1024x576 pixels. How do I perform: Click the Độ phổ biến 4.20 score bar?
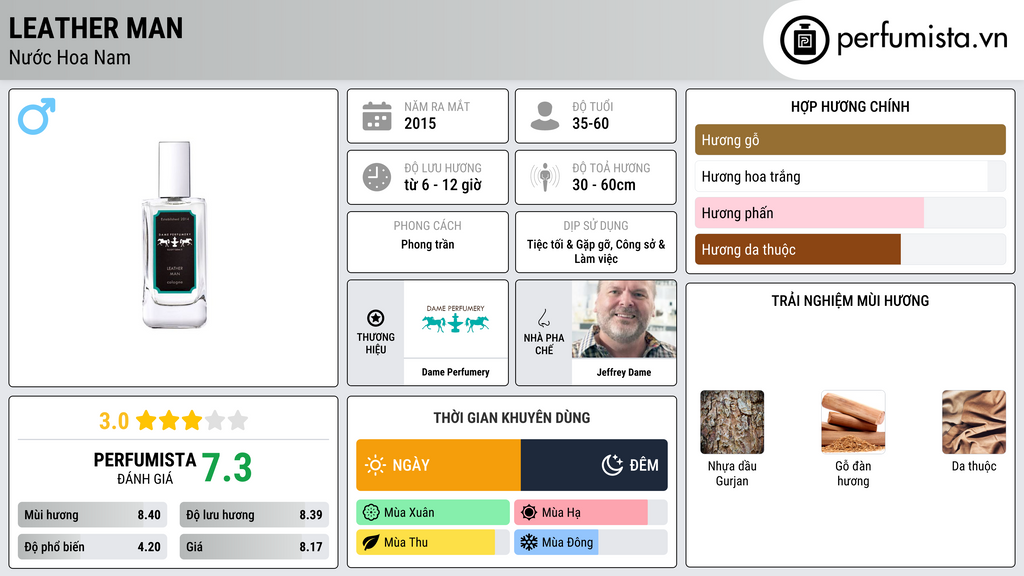point(93,547)
